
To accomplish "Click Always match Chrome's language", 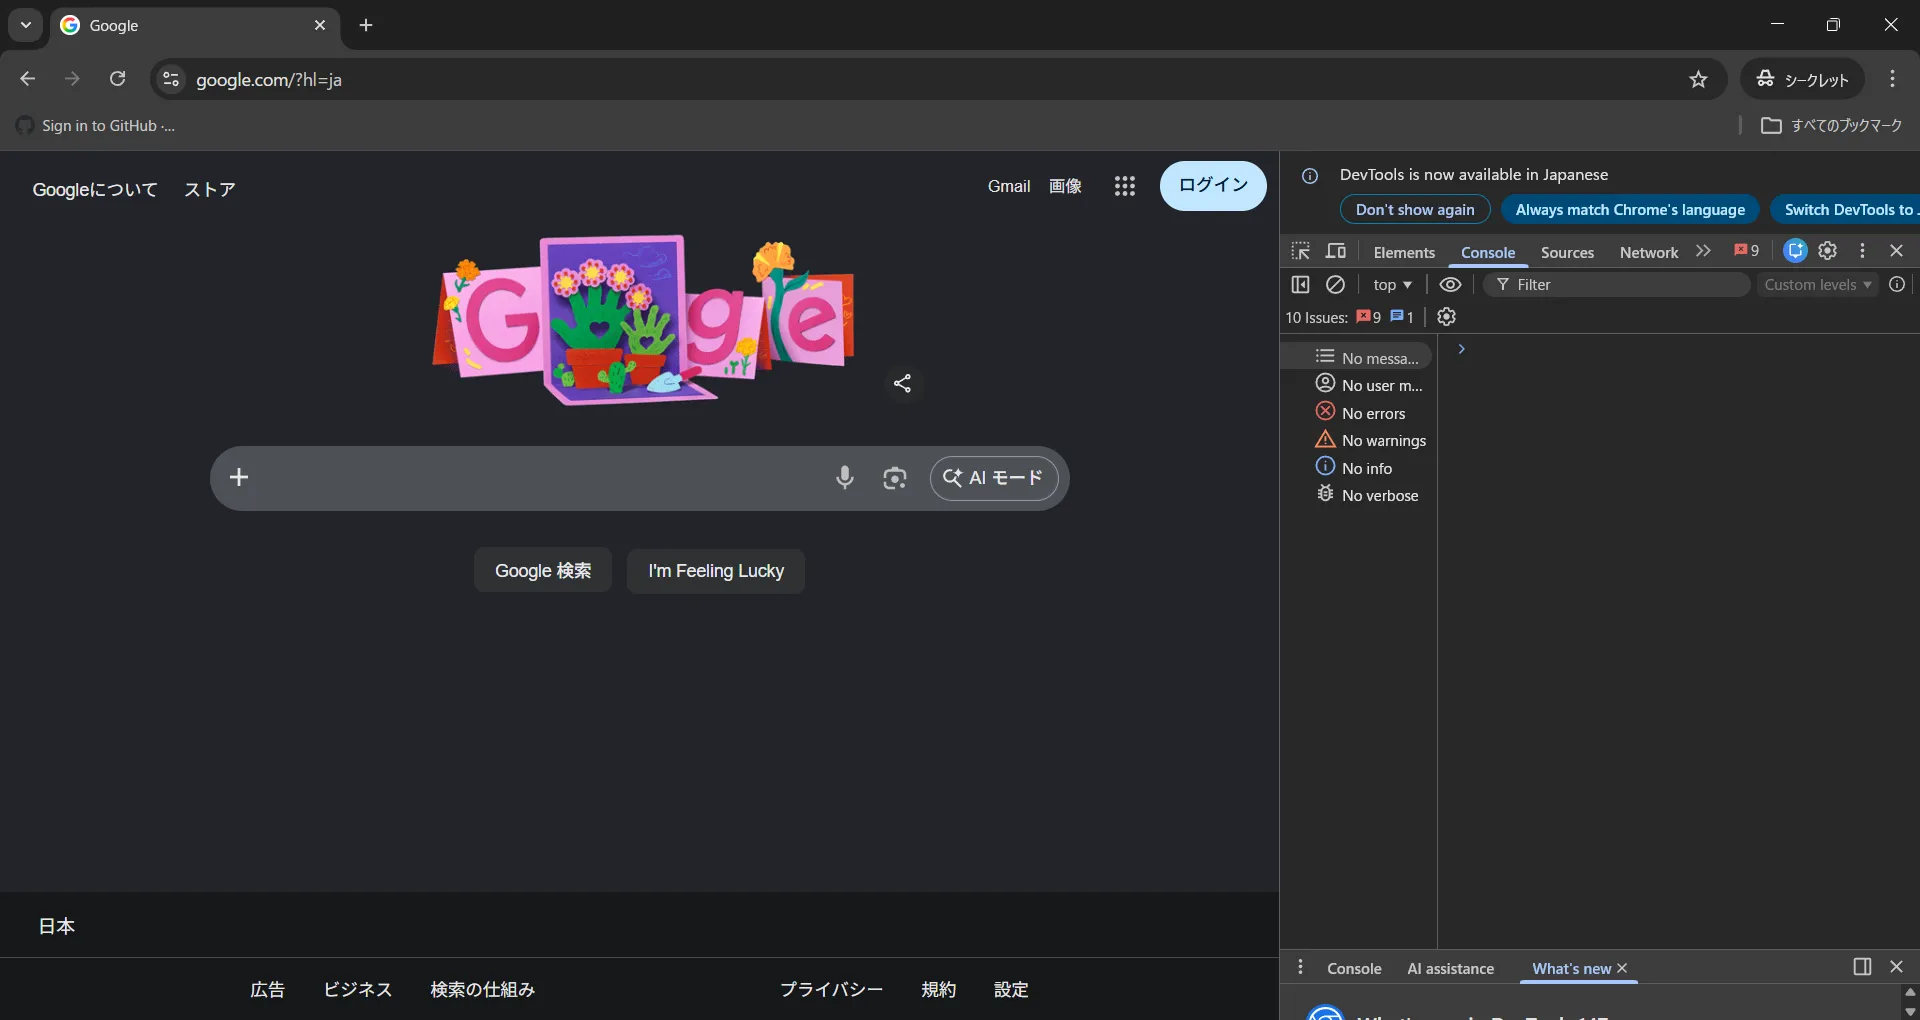I will click(x=1630, y=210).
